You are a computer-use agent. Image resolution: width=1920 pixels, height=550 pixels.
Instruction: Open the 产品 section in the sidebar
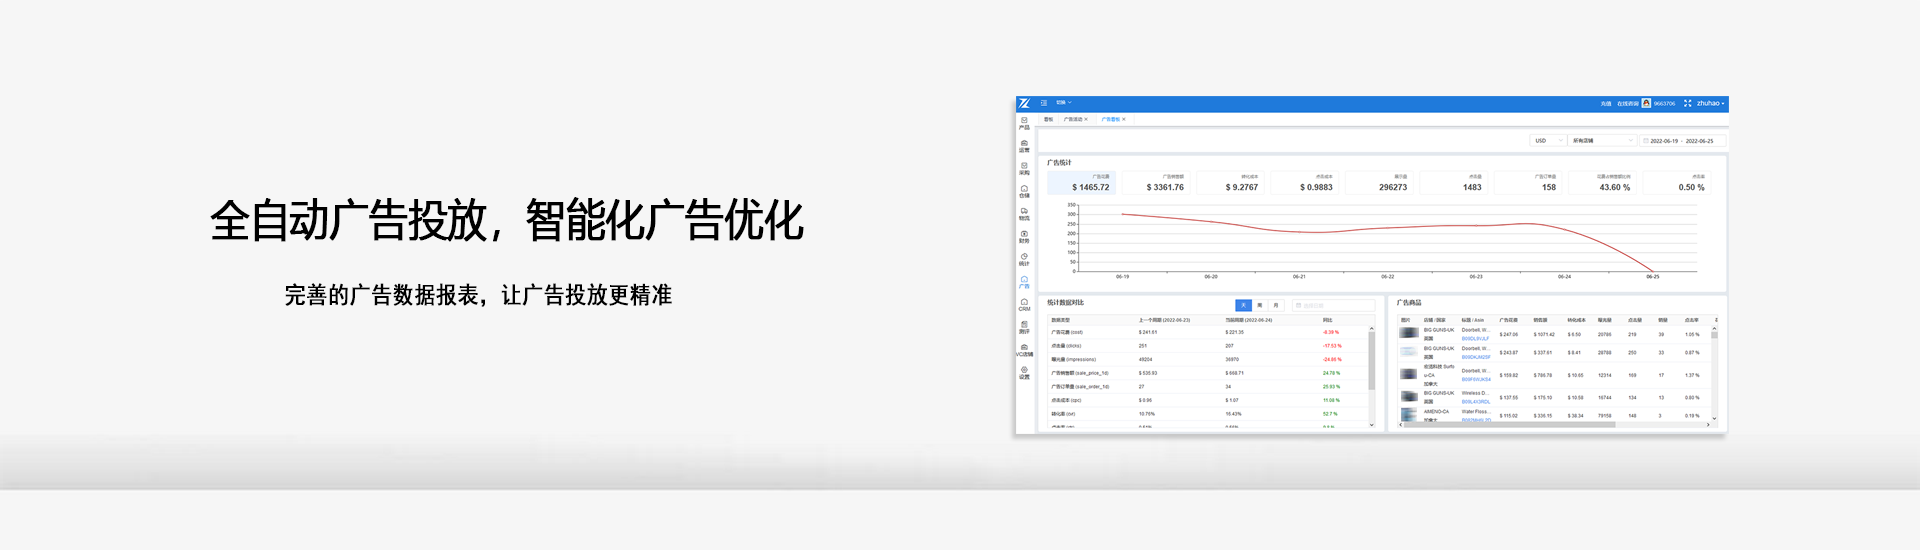click(x=1024, y=123)
